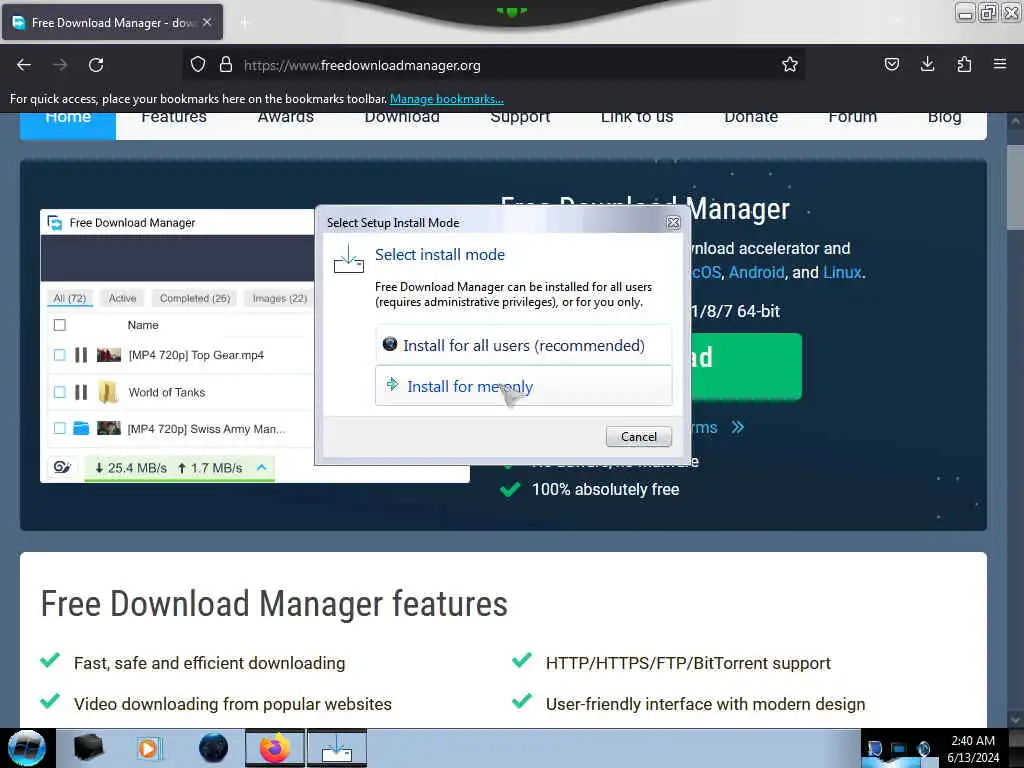This screenshot has height=768, width=1024.
Task: Open the globe taskbar icon
Action: pos(214,748)
